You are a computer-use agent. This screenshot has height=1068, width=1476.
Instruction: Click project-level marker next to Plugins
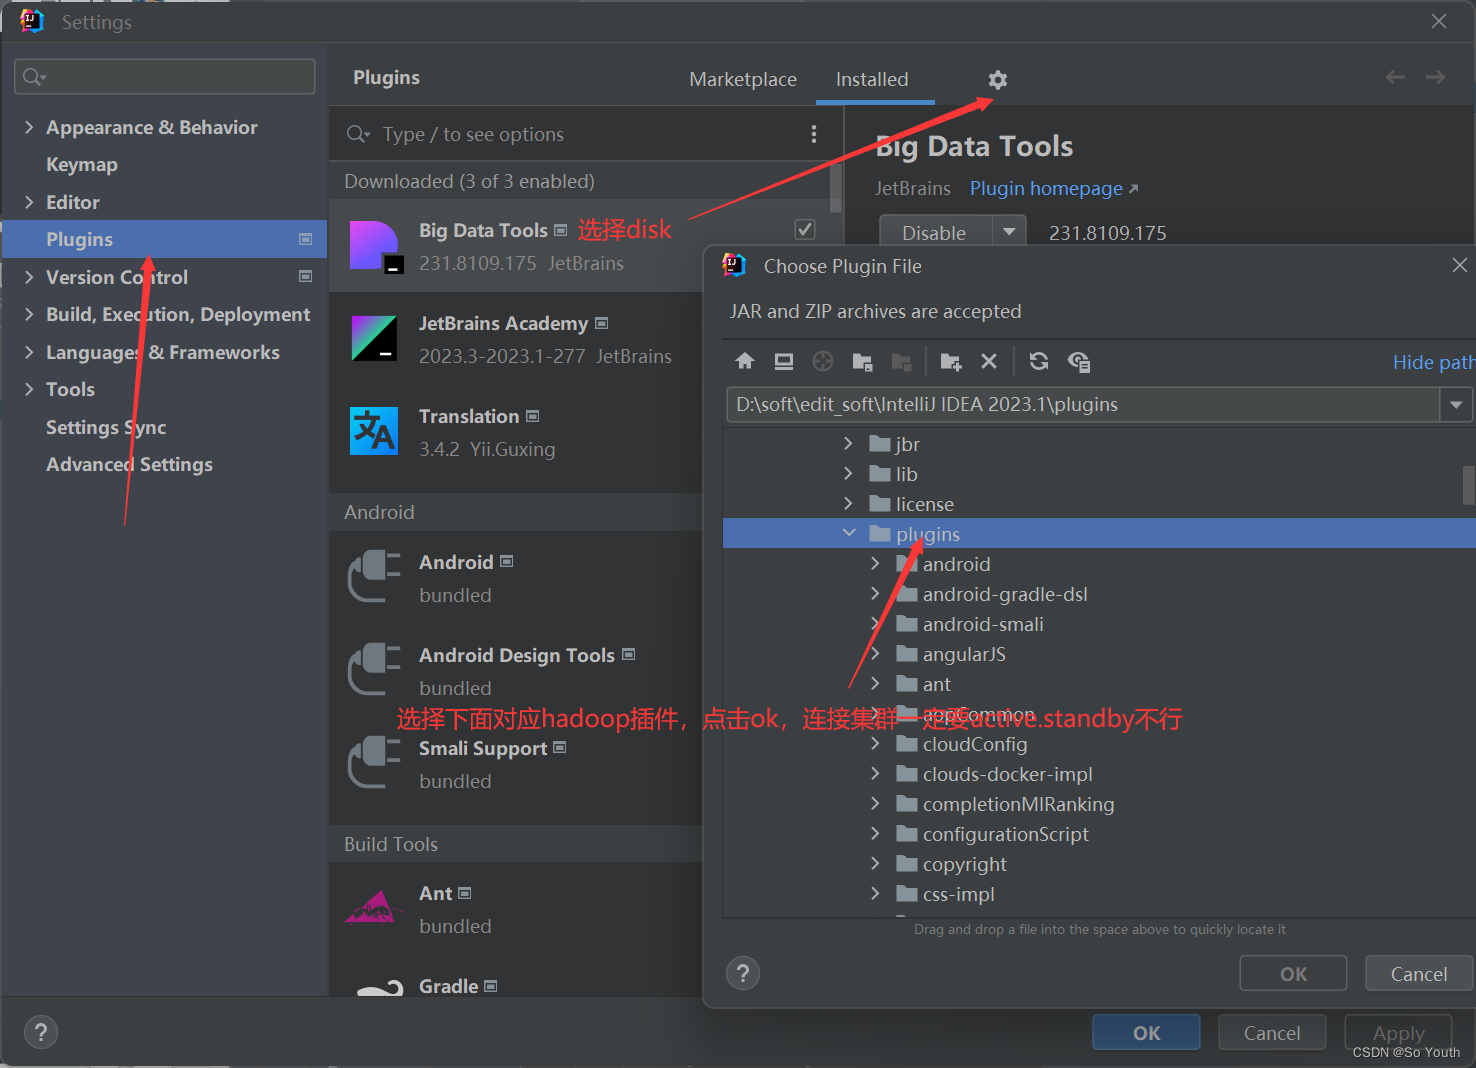[x=305, y=239]
